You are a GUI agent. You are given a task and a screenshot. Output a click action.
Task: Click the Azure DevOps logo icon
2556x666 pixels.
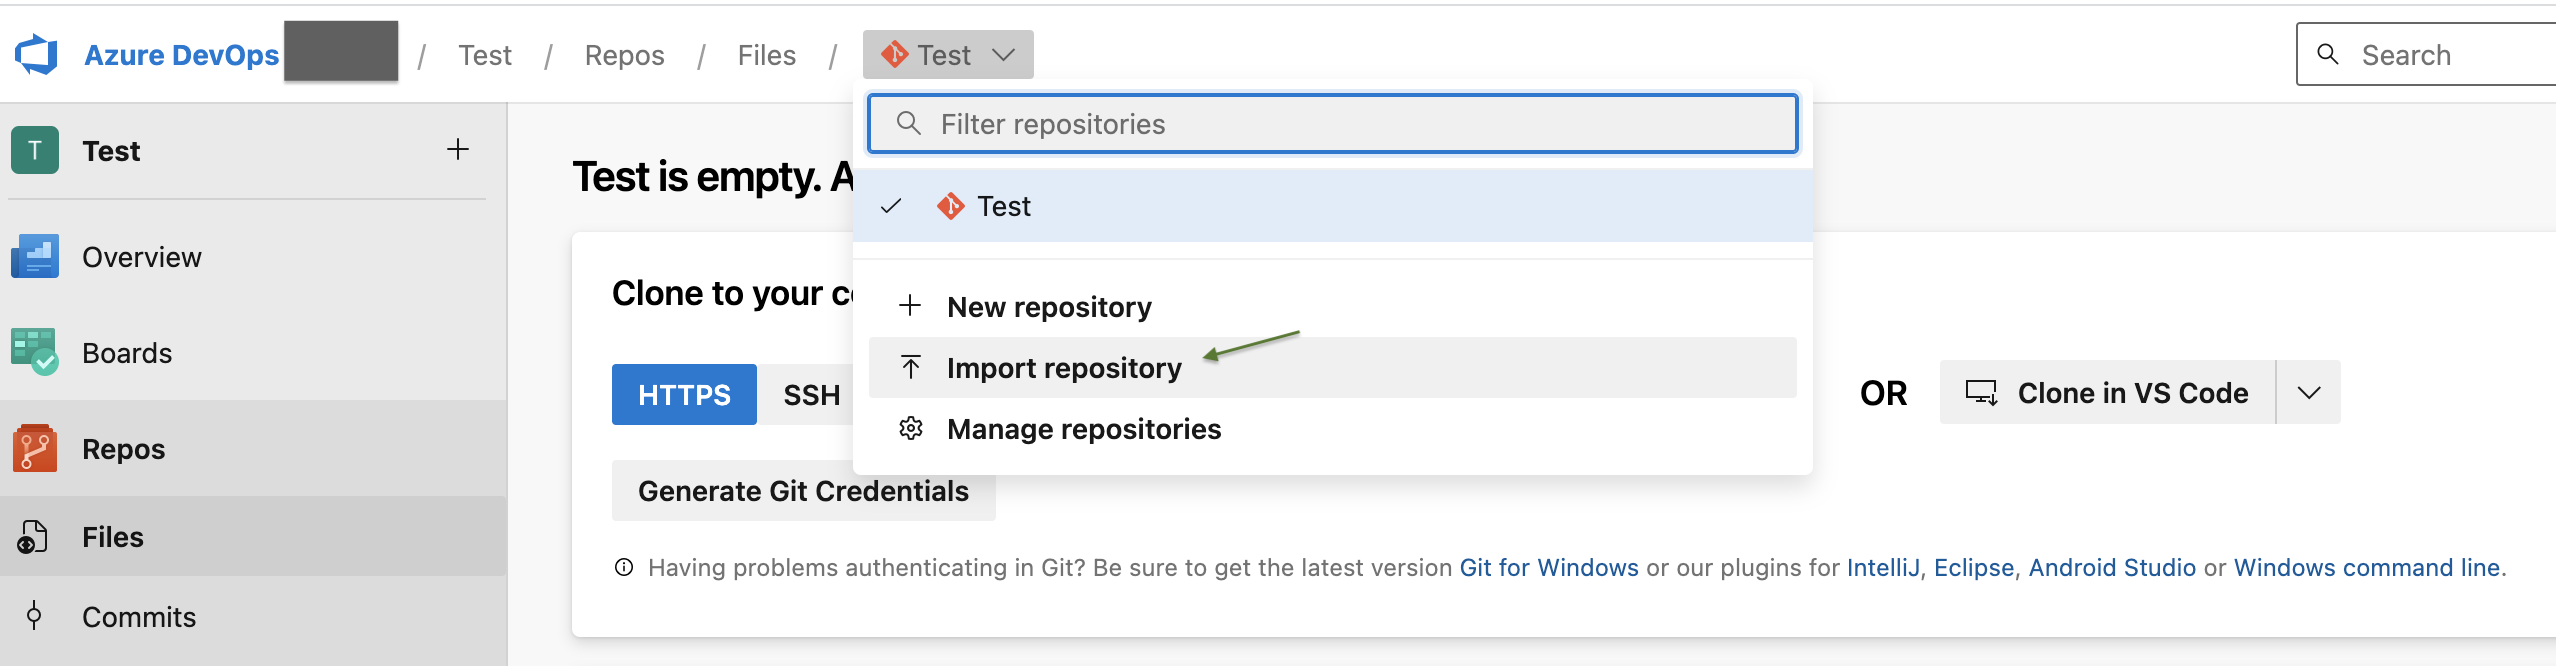[x=37, y=54]
